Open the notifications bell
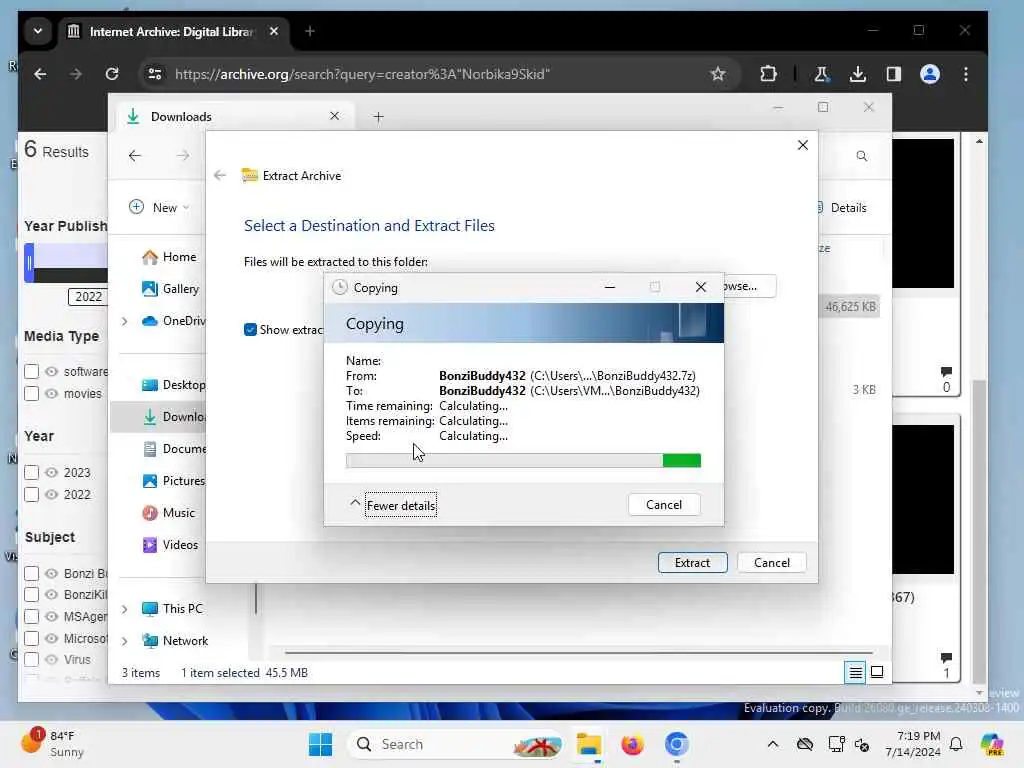The width and height of the screenshot is (1024, 768). click(956, 744)
